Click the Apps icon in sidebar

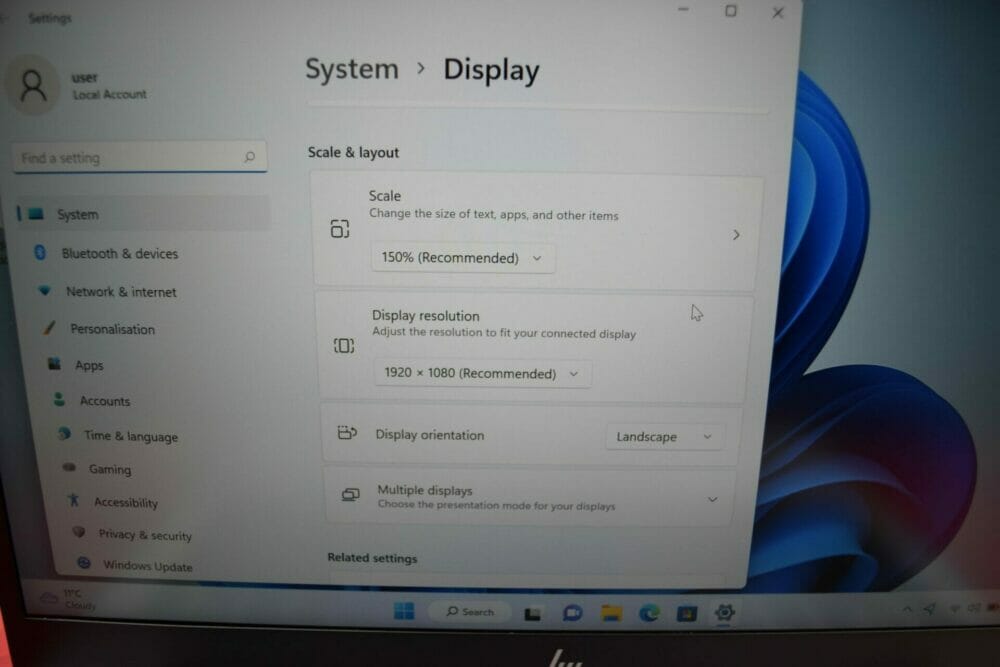pos(54,363)
